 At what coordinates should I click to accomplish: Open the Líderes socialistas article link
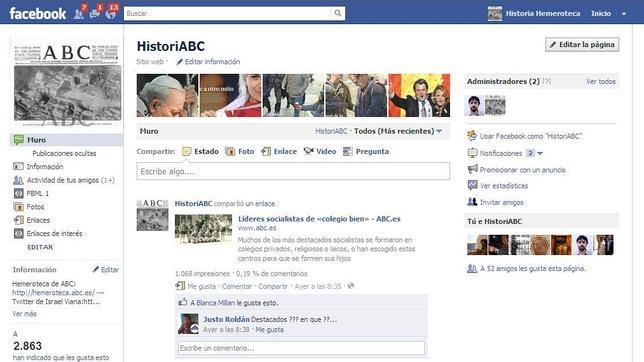(319, 219)
